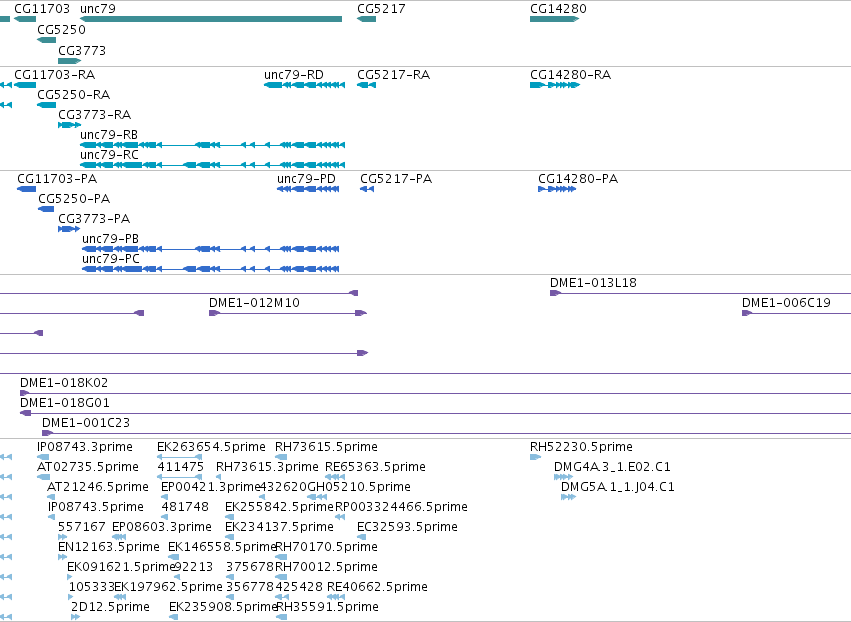
Task: Open the CG14280-RA transcript
Action: [x=555, y=85]
